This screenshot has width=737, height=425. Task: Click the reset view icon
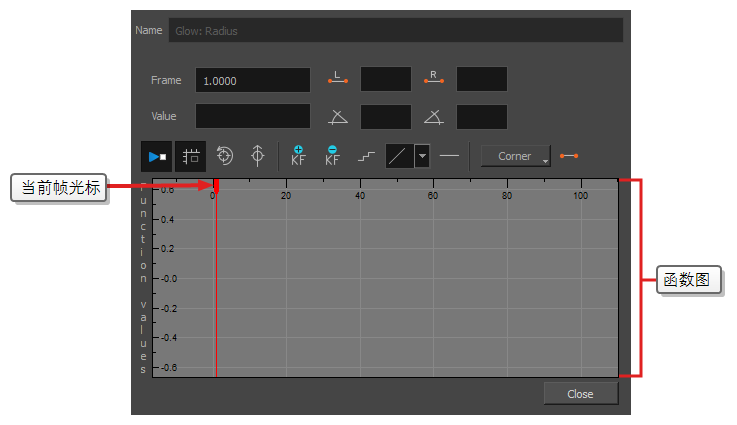(225, 156)
